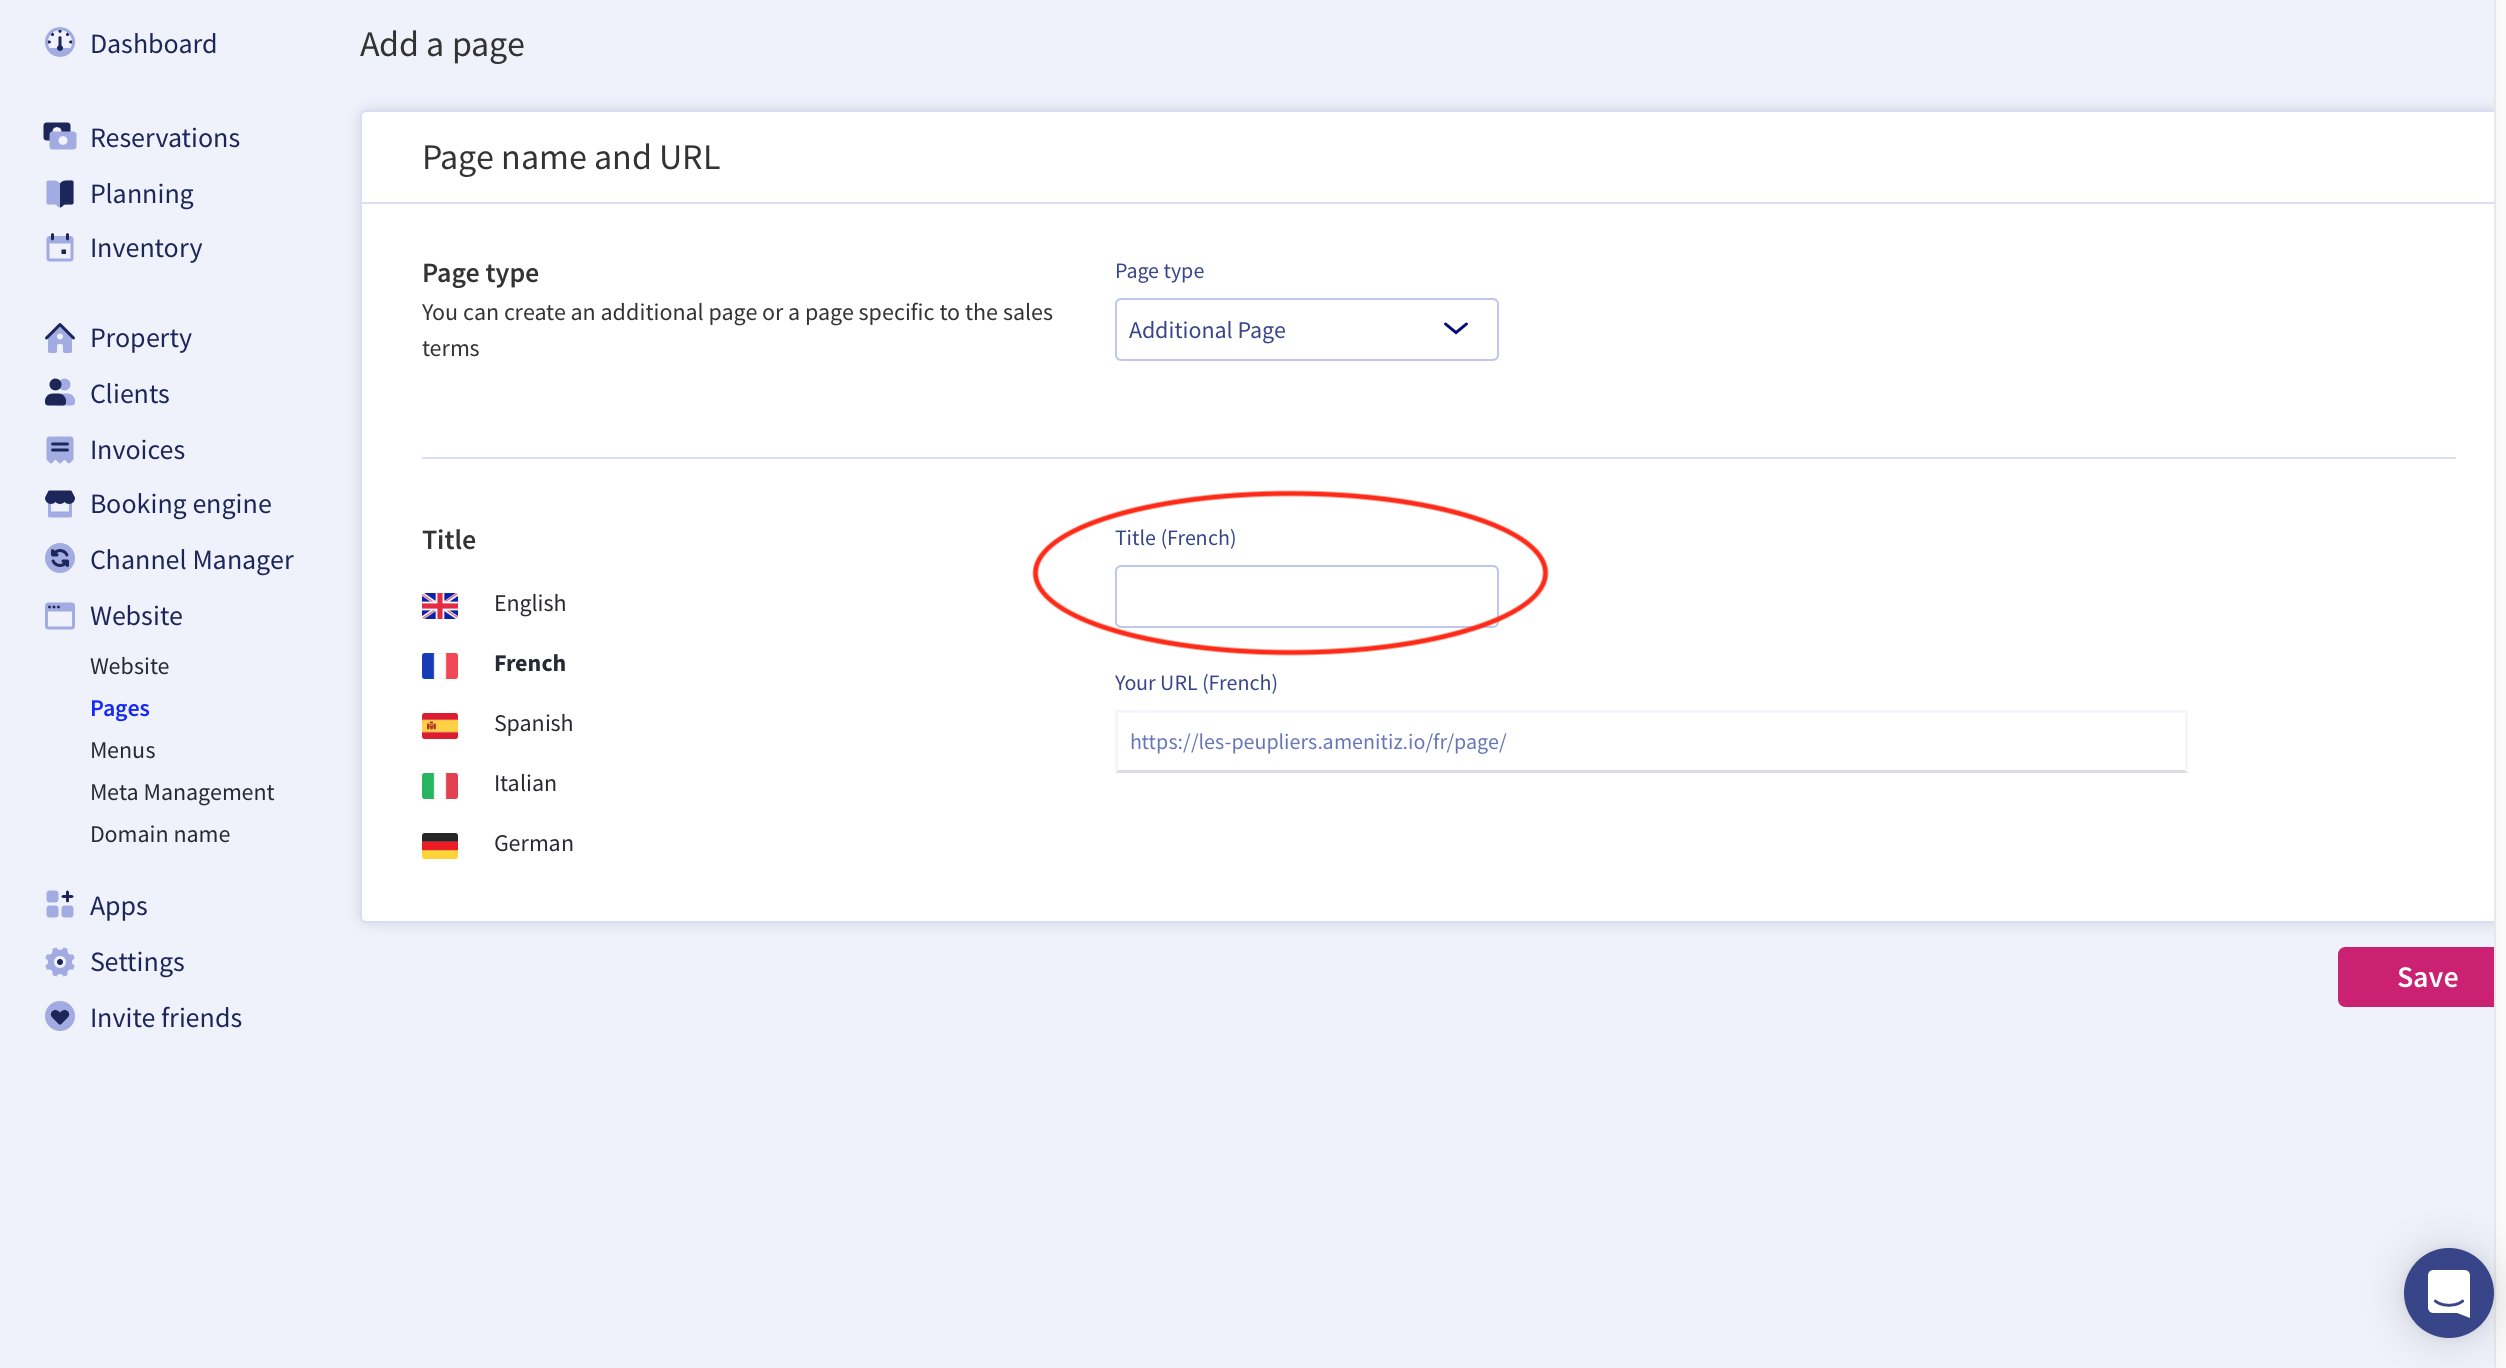
Task: Click the French flag icon
Action: point(440,665)
